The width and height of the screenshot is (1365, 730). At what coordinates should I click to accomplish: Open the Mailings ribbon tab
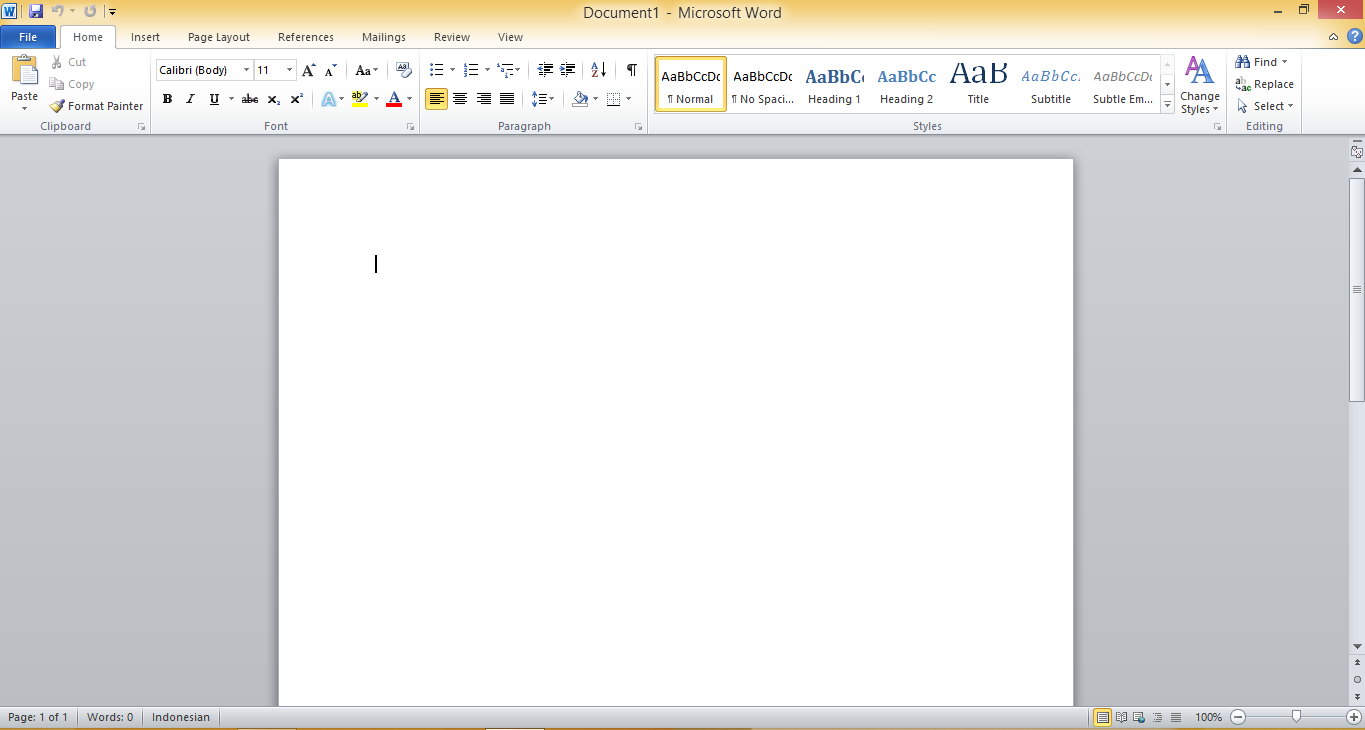[383, 37]
